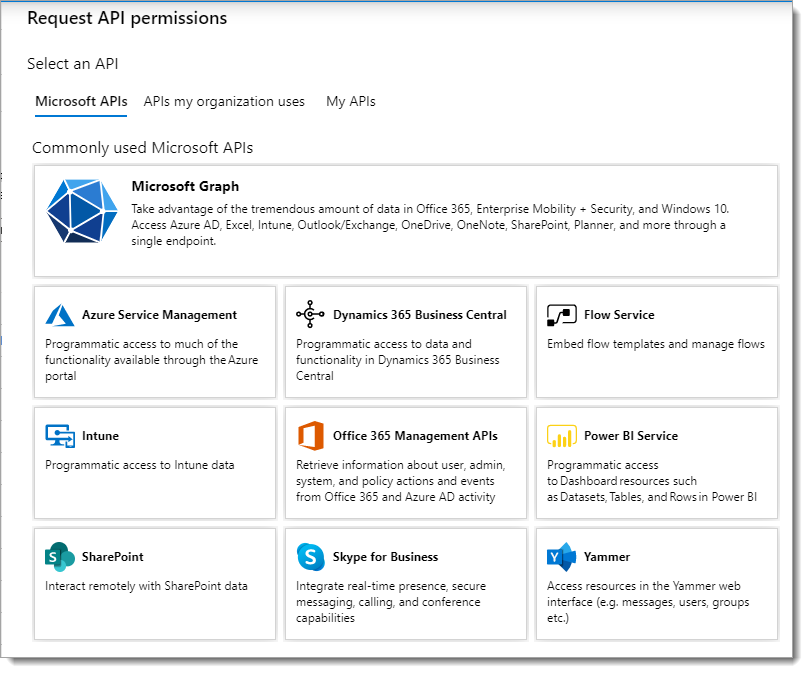Screen dimensions: 808x673
Task: Switch to the Microsoft APIs tab
Action: pos(81,101)
